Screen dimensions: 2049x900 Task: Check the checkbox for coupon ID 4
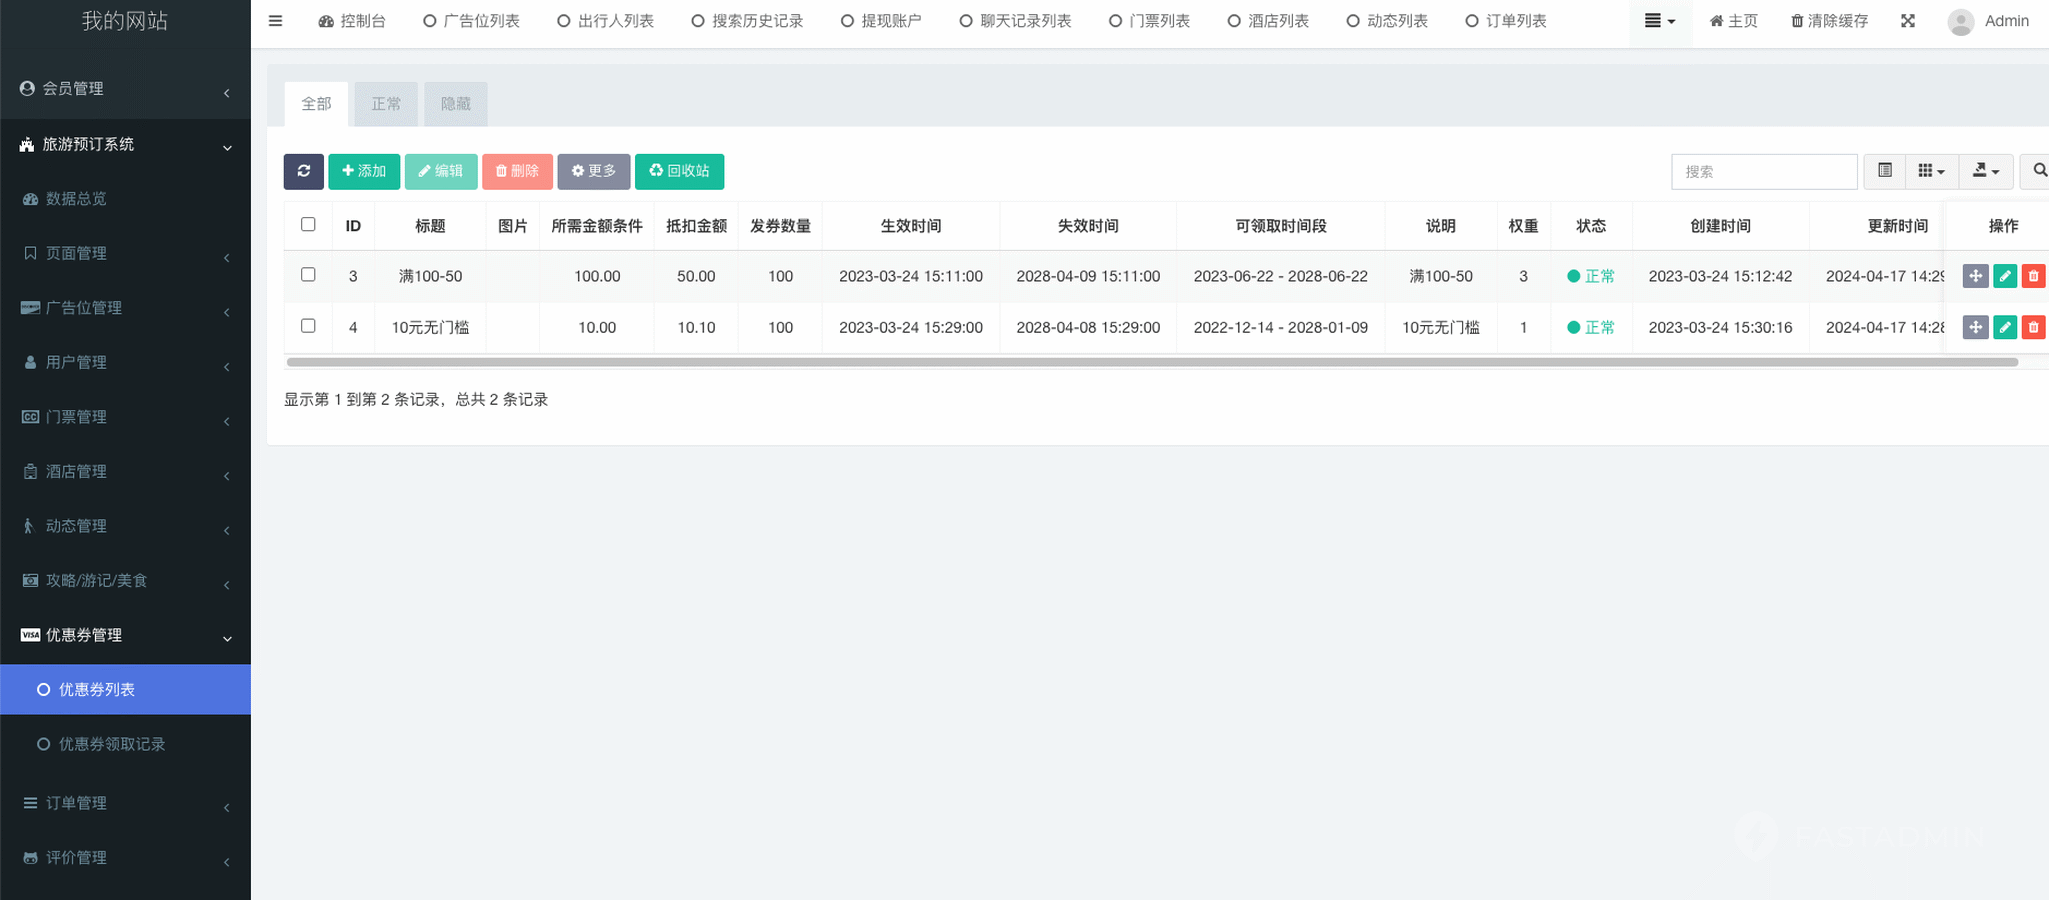click(308, 326)
